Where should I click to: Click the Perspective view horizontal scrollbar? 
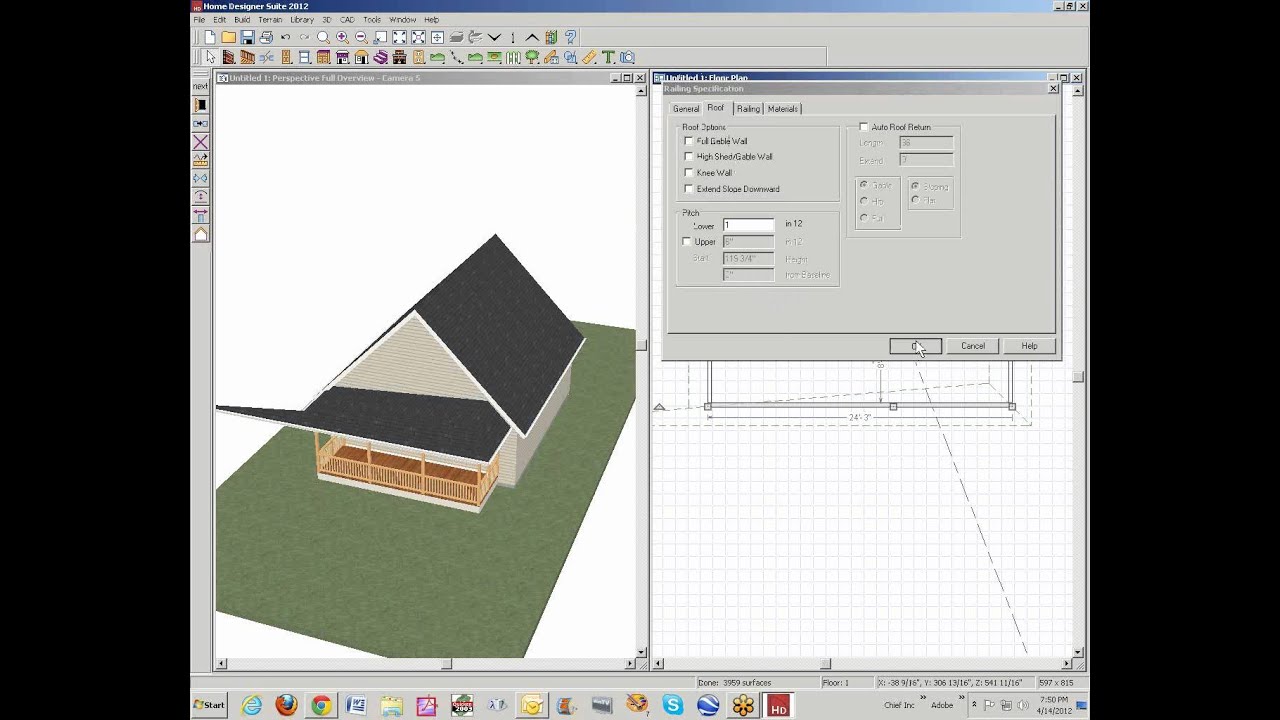(428, 663)
